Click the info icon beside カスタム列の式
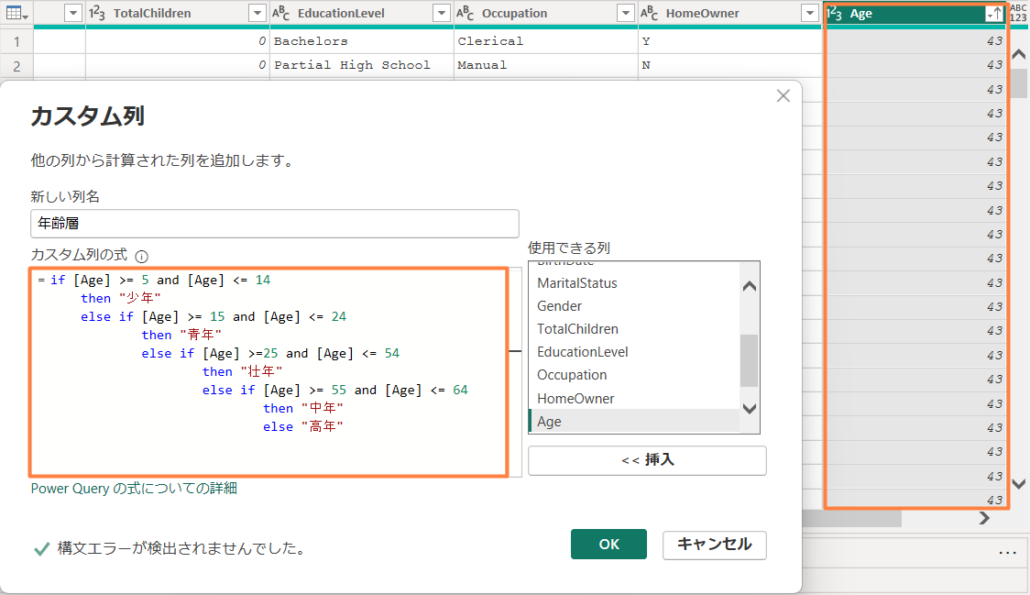 pyautogui.click(x=141, y=256)
